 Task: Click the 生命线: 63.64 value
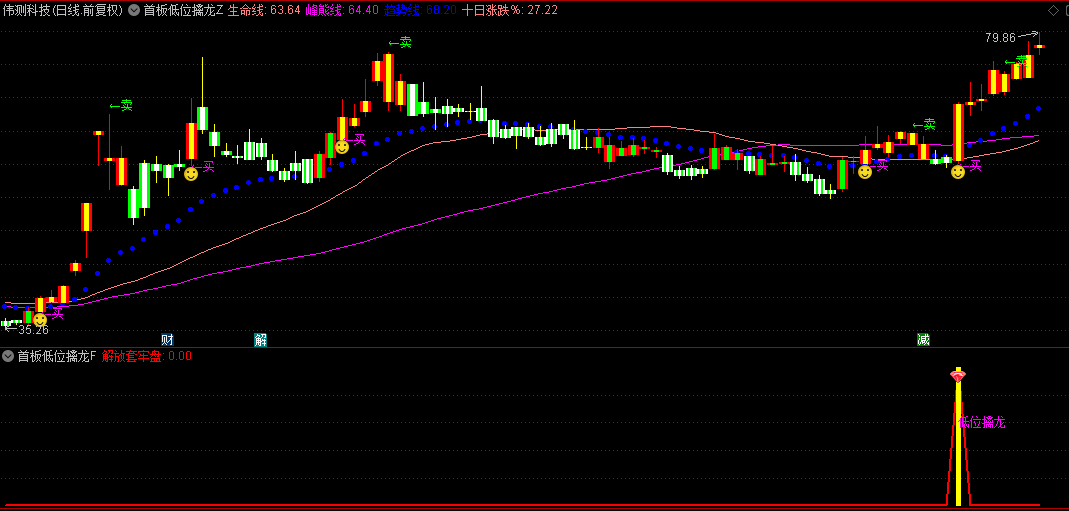point(264,10)
